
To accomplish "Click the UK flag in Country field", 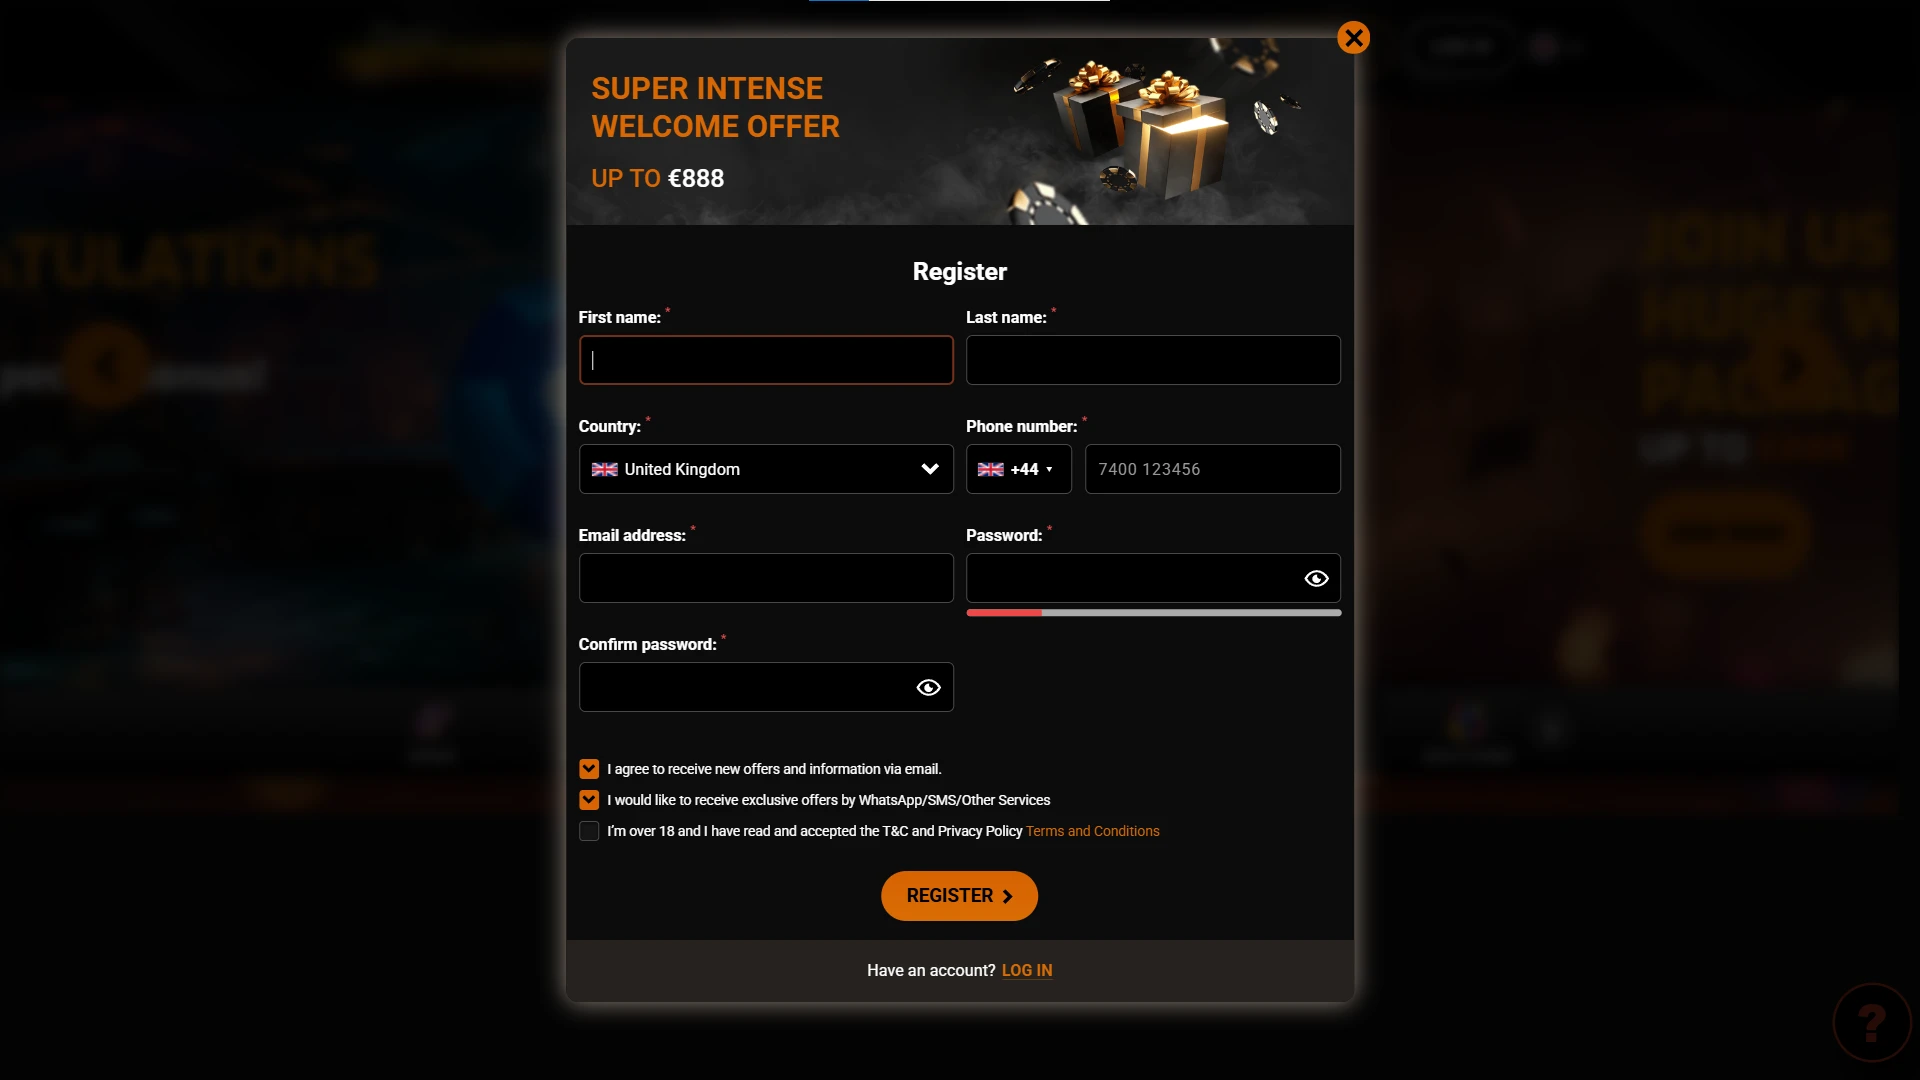I will pyautogui.click(x=604, y=470).
